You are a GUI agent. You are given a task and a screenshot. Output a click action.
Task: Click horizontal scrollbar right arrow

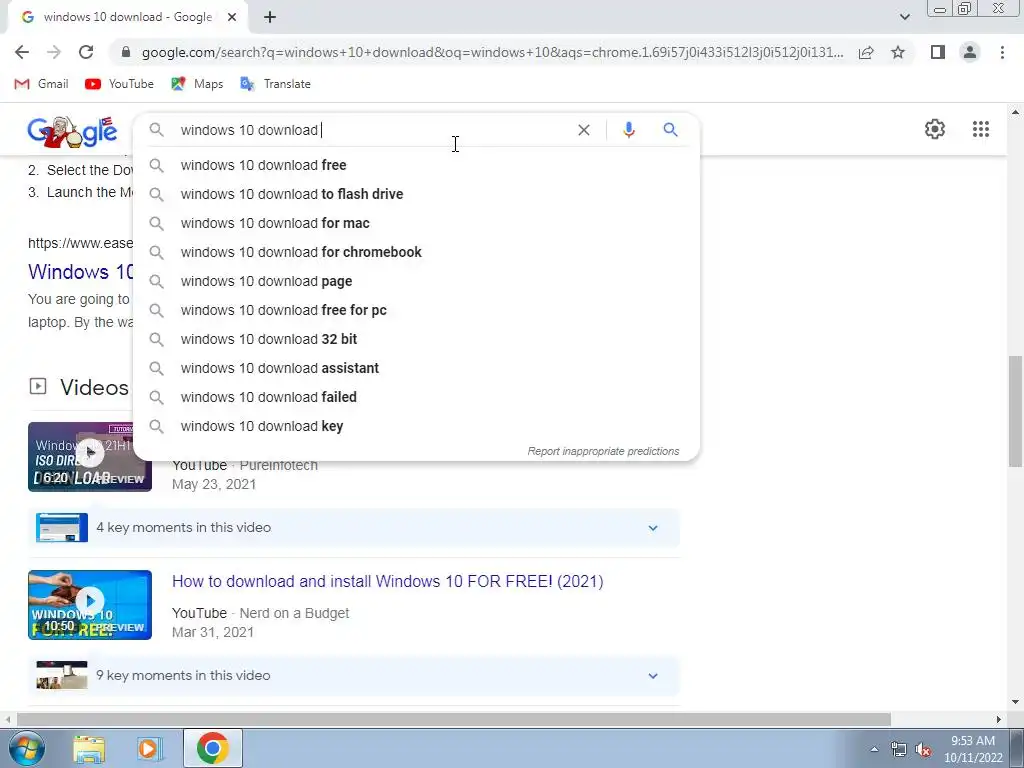coord(999,719)
